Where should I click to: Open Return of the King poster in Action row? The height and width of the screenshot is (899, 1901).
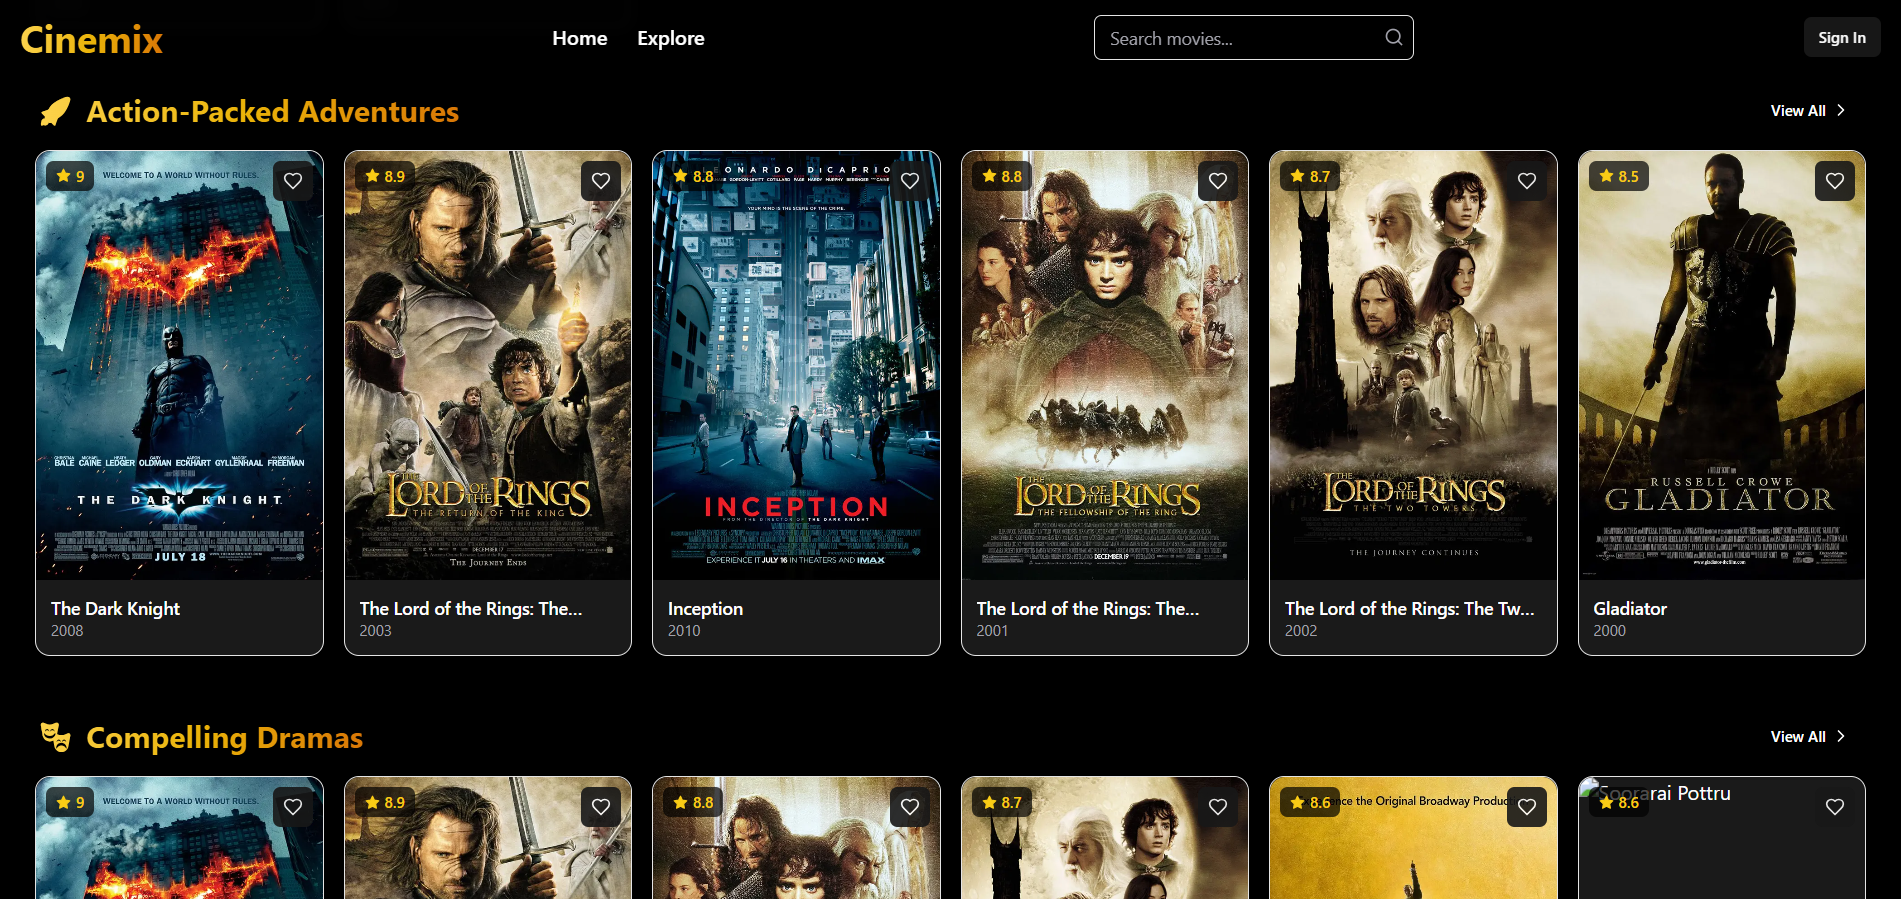(488, 366)
